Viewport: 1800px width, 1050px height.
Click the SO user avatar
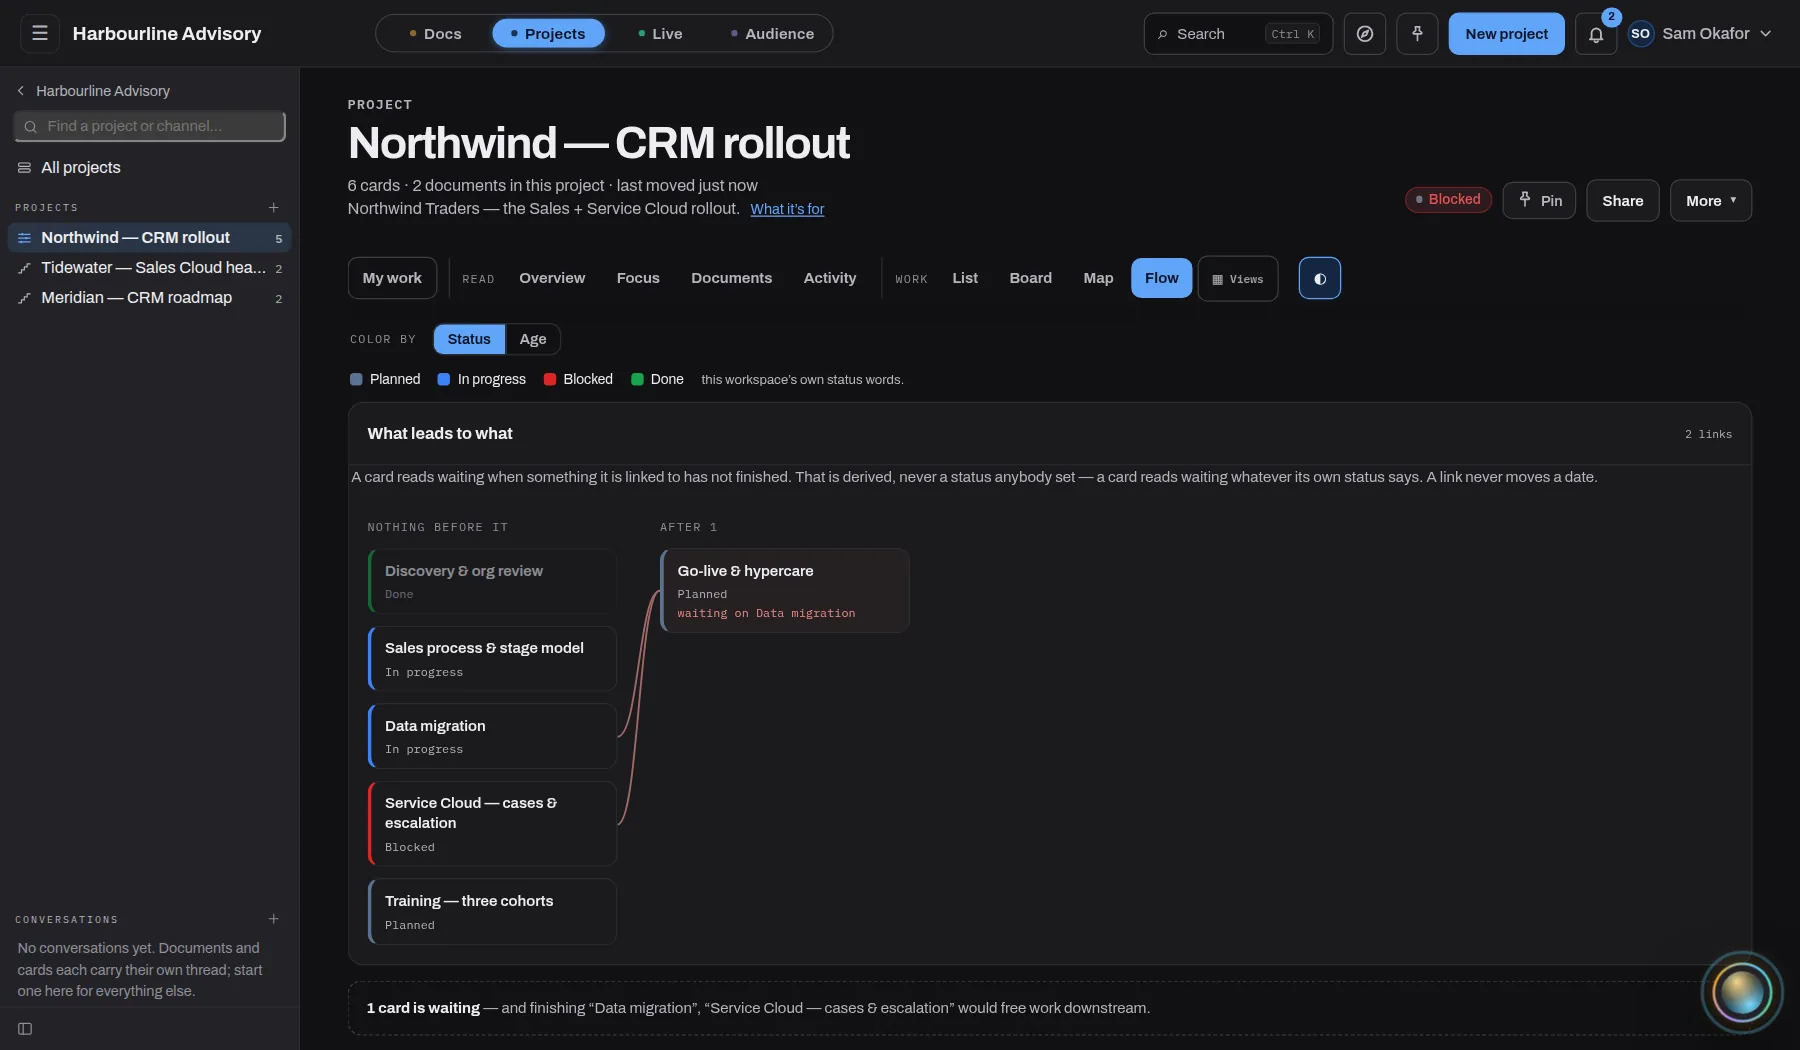coord(1640,34)
